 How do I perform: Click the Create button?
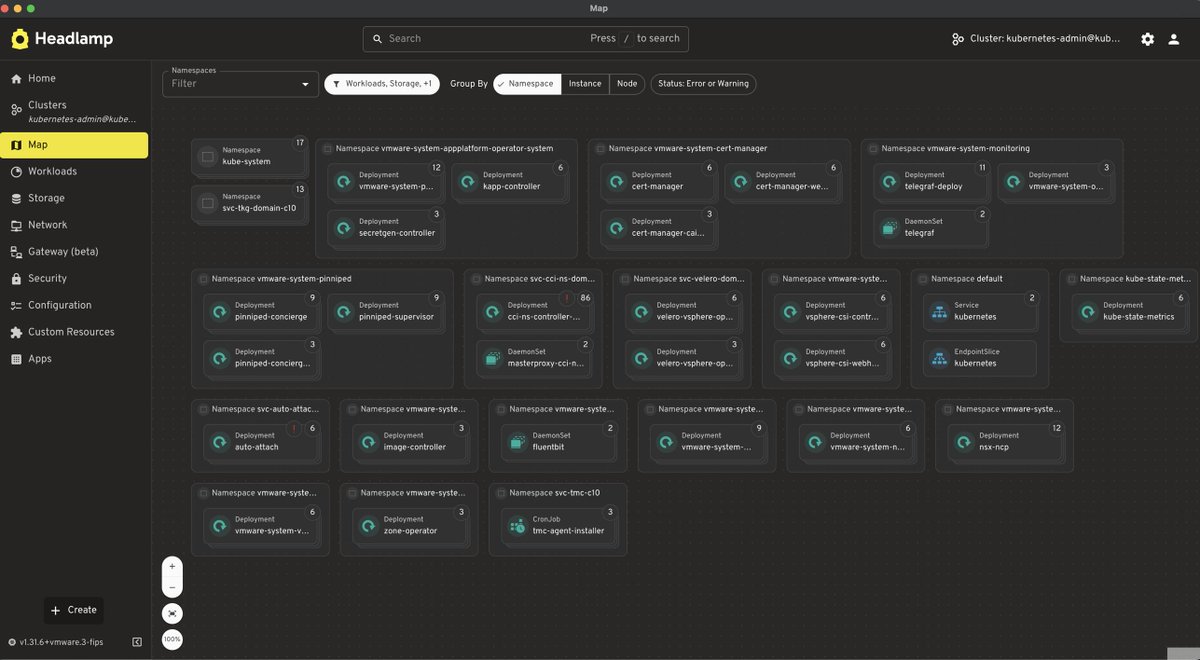(x=73, y=610)
